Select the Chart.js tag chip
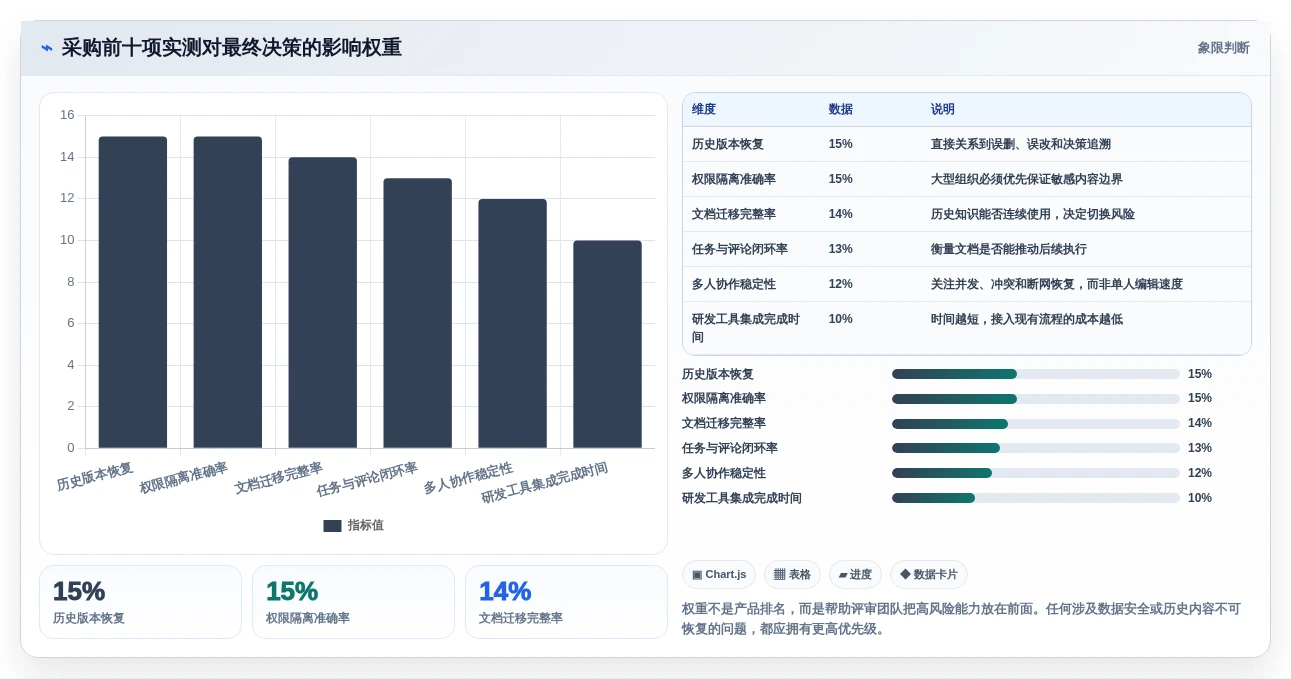This screenshot has width=1291, height=679. click(x=719, y=574)
